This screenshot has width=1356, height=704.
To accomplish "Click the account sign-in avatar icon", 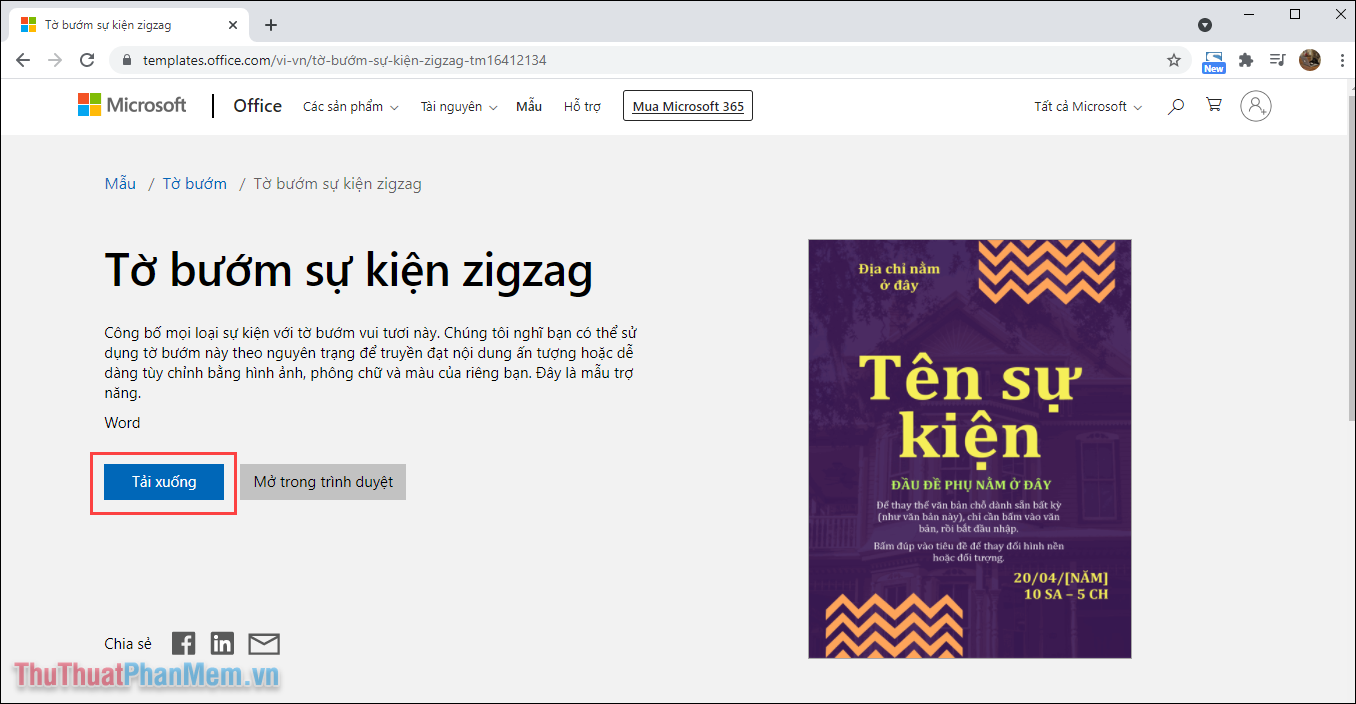I will 1255,106.
